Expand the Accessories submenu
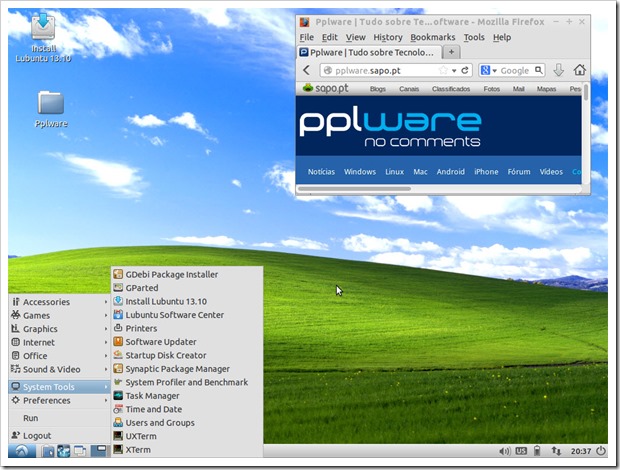 point(59,302)
